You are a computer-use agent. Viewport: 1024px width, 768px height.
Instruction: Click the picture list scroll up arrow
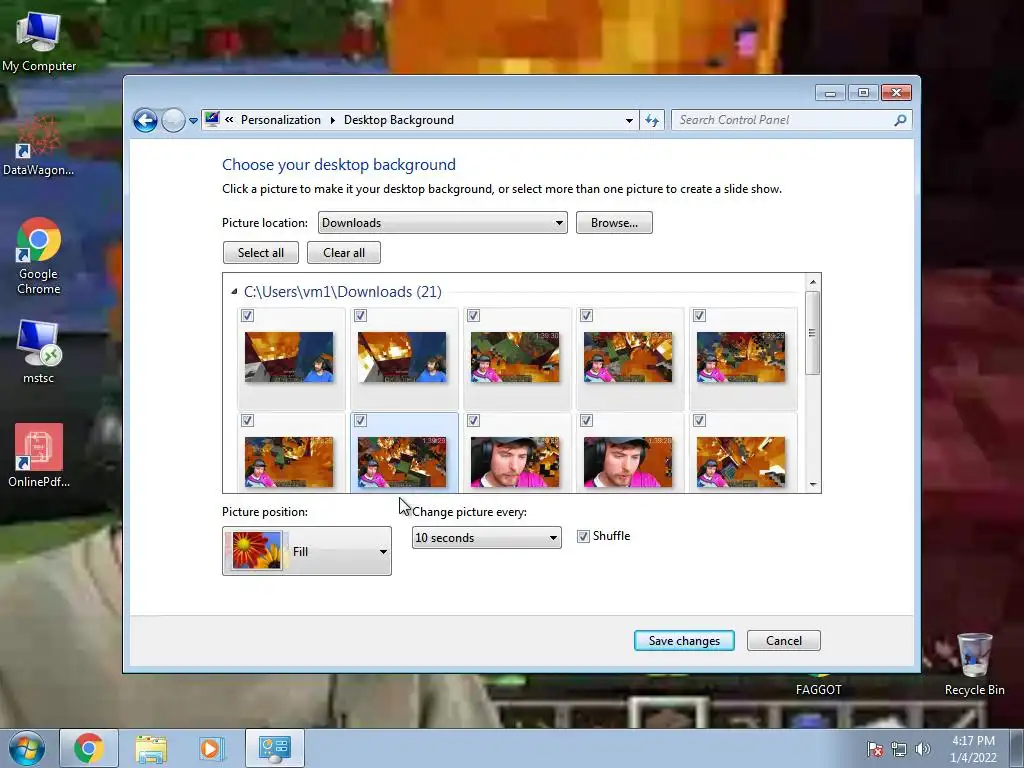(812, 282)
